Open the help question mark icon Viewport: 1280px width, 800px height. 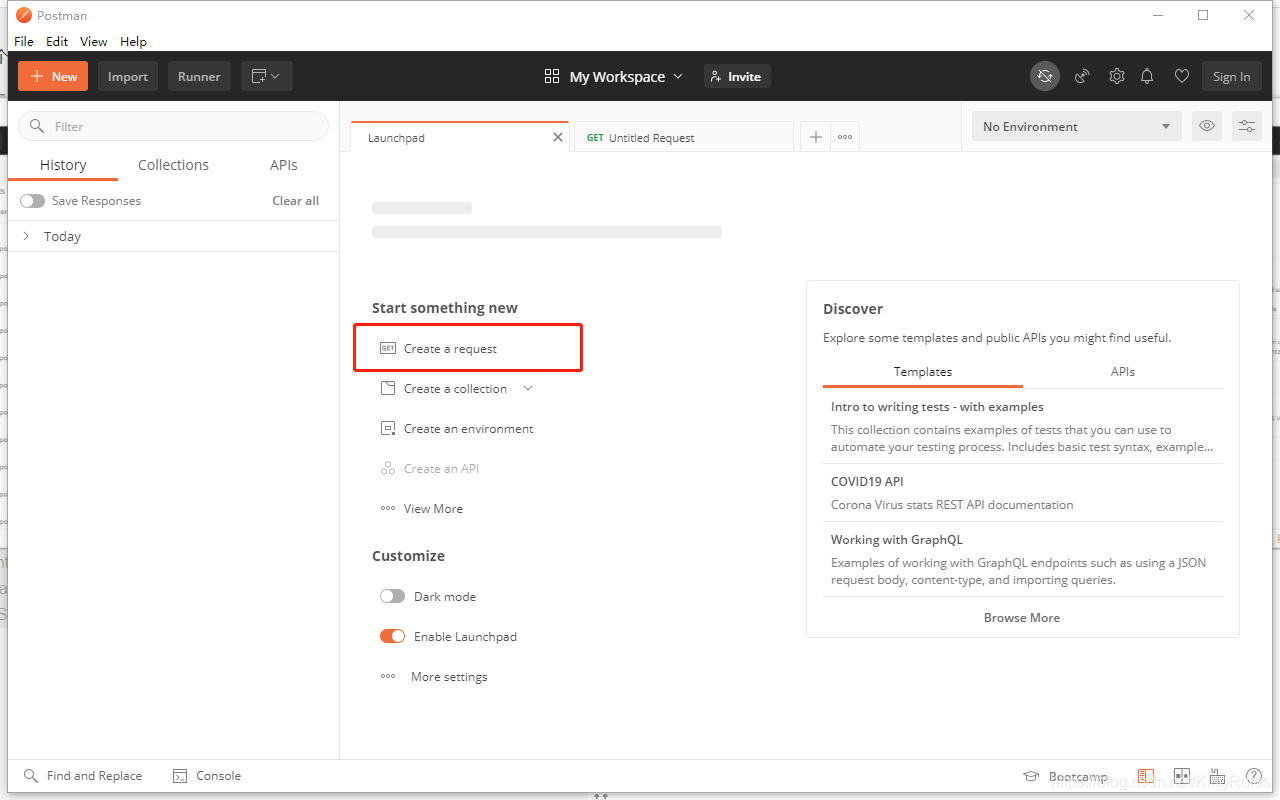tap(1254, 776)
